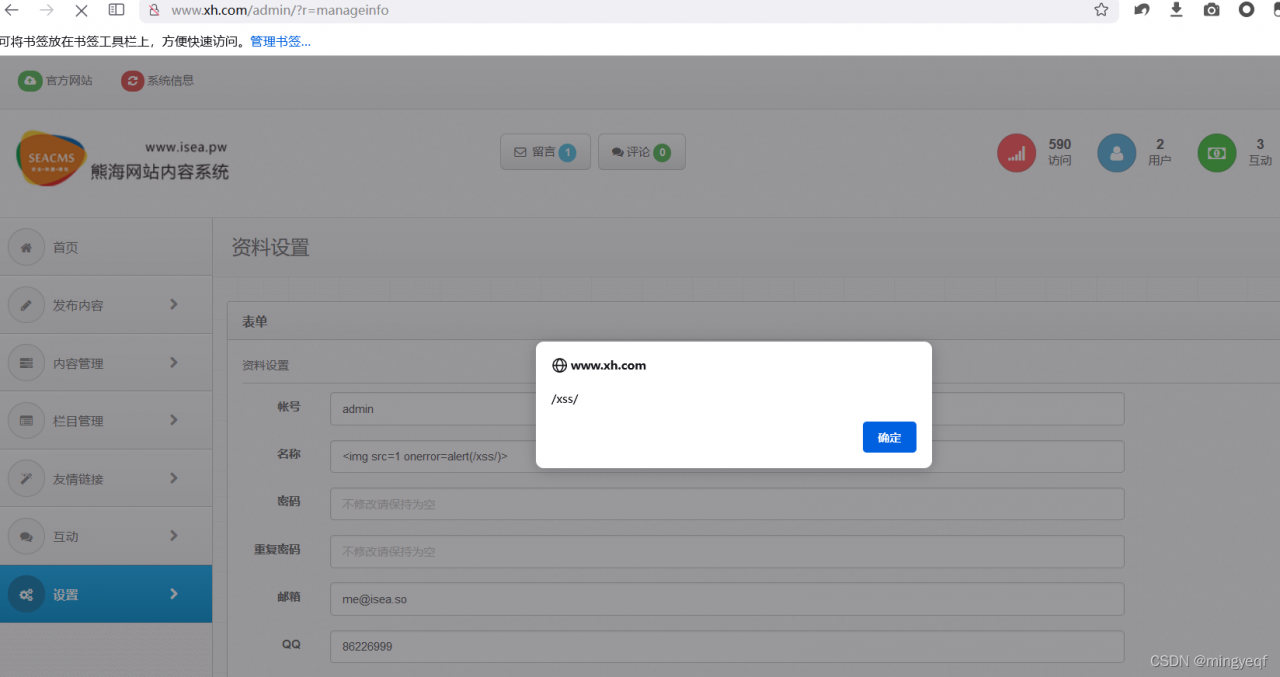Click the browser forward arrow
This screenshot has width=1280, height=677.
(x=46, y=9)
